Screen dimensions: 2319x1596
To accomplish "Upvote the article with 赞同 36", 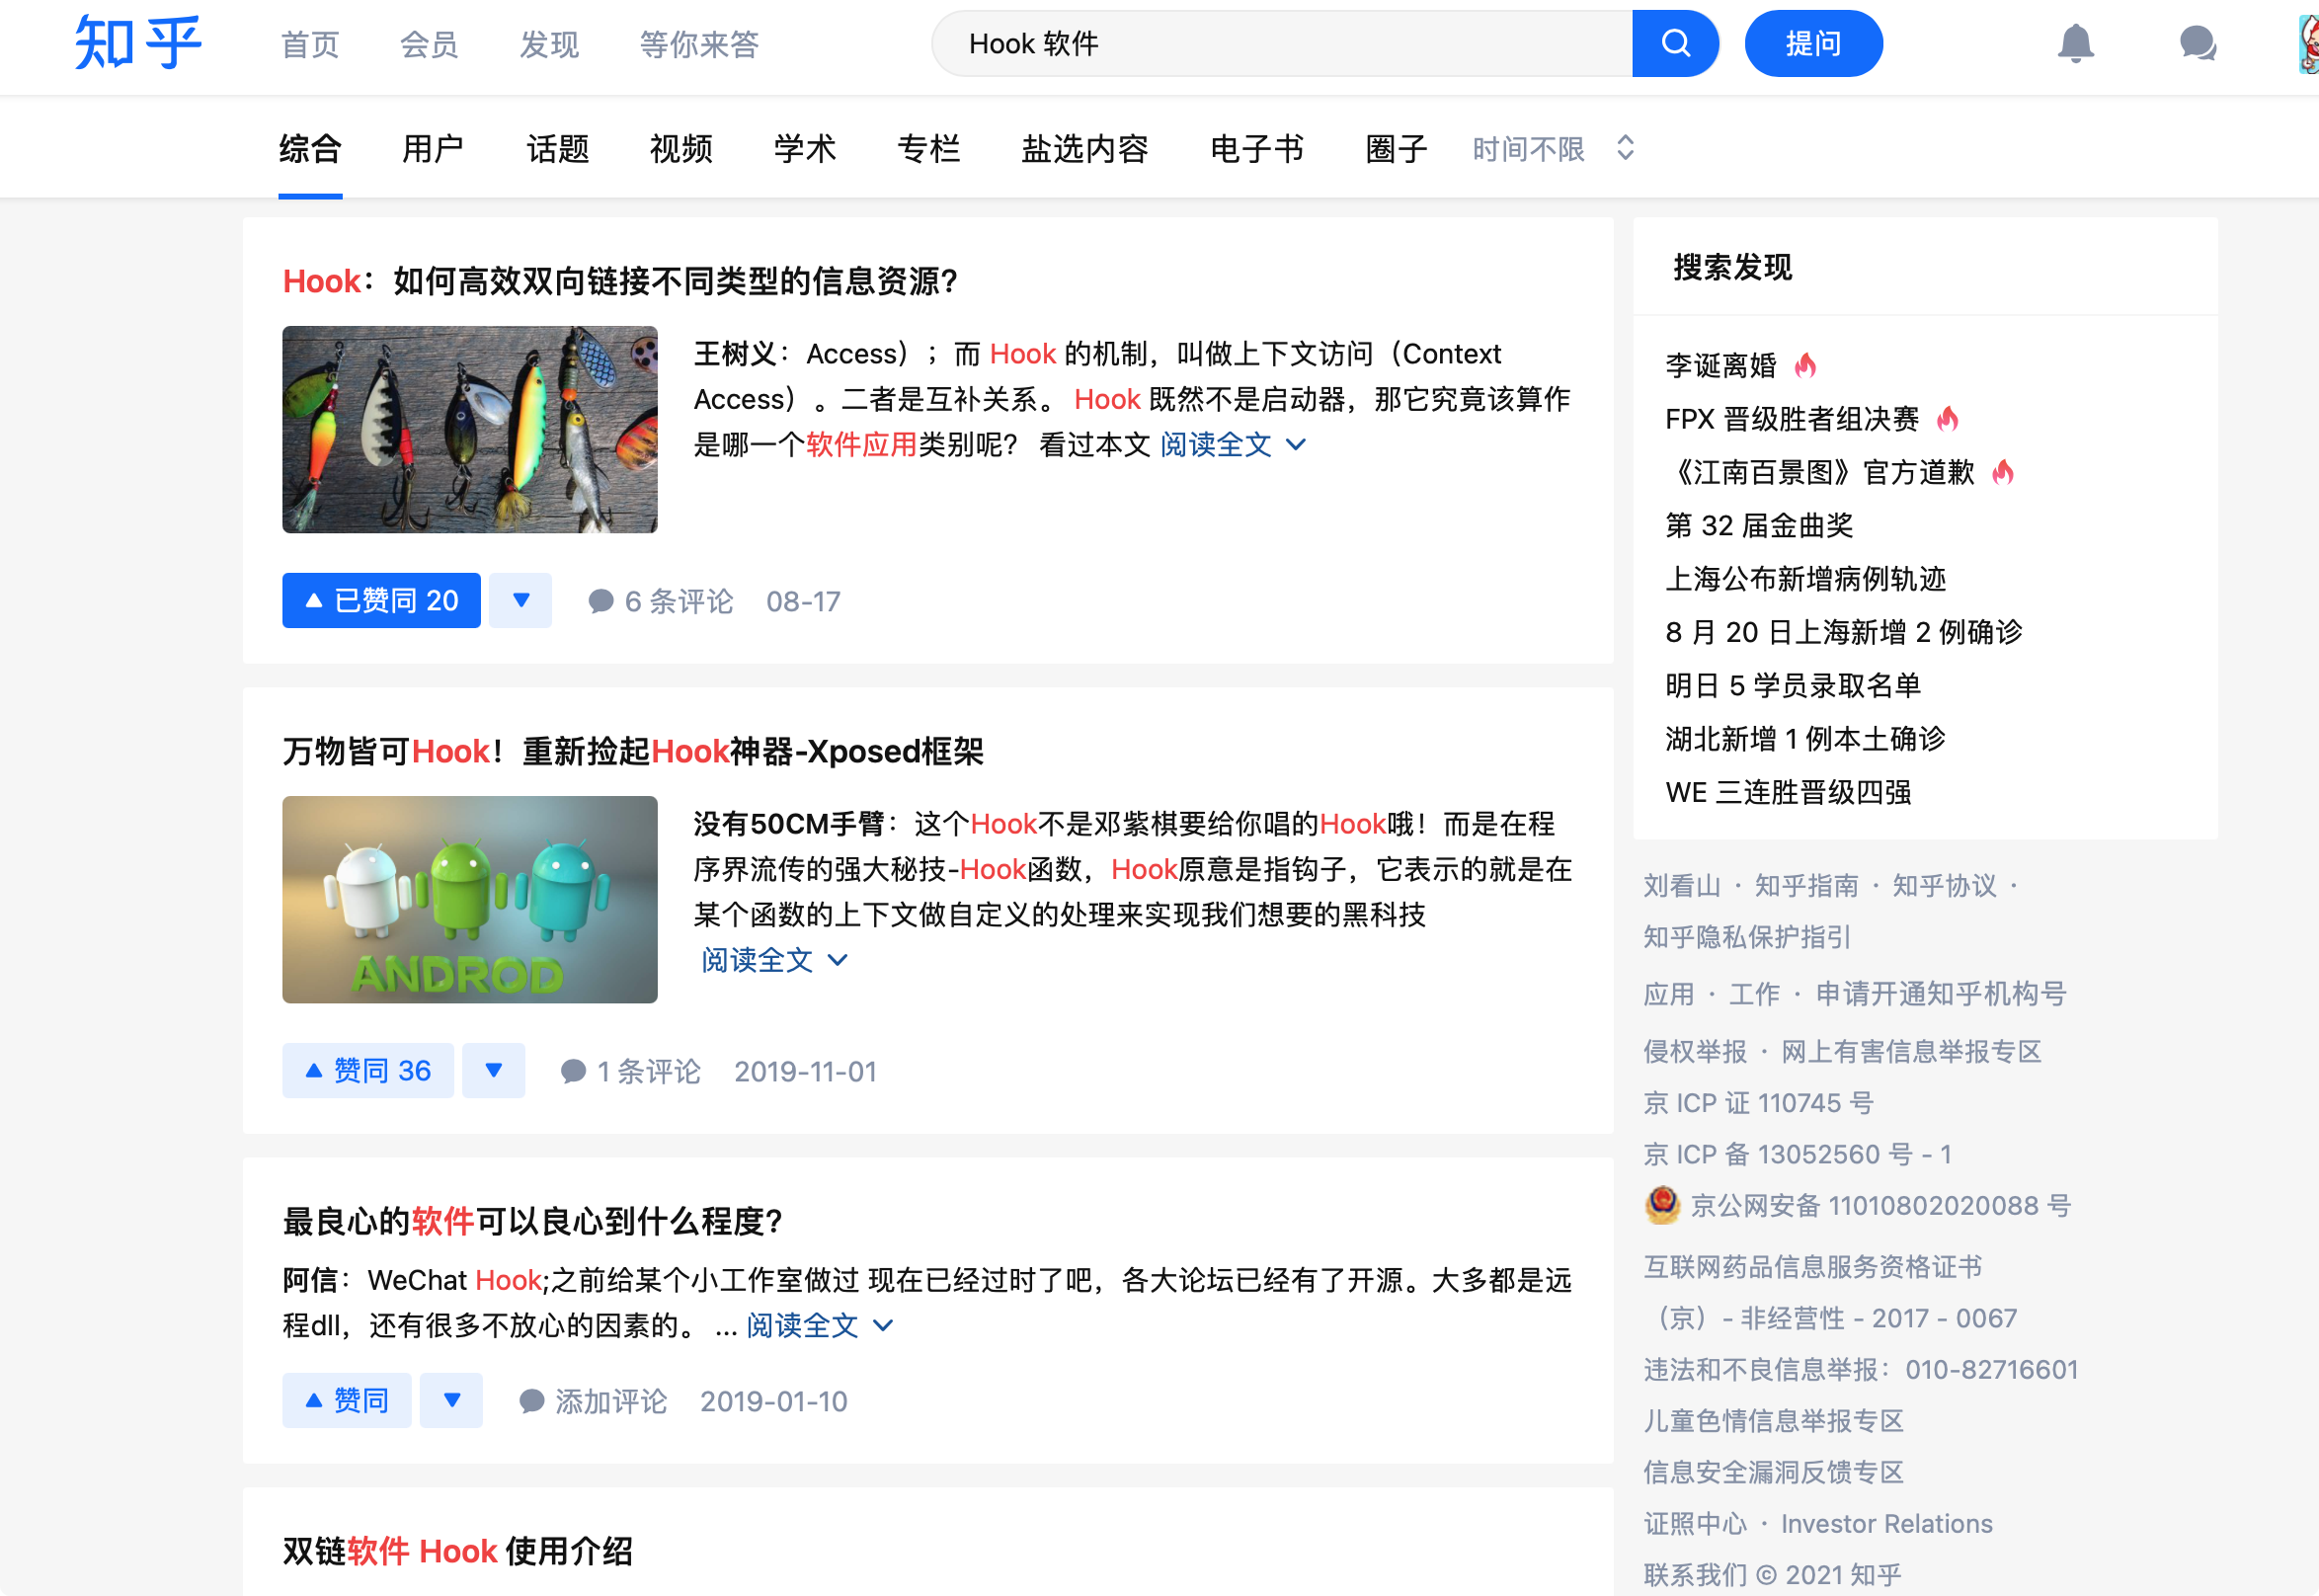I will click(x=367, y=1070).
